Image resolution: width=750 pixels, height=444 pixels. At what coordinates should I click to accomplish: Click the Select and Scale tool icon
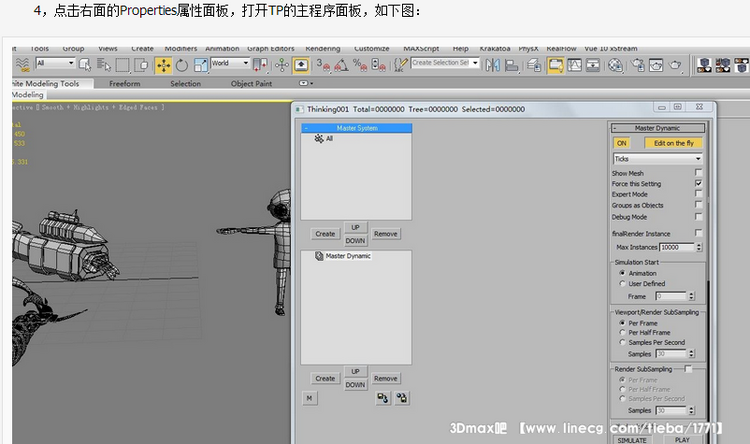(x=199, y=65)
